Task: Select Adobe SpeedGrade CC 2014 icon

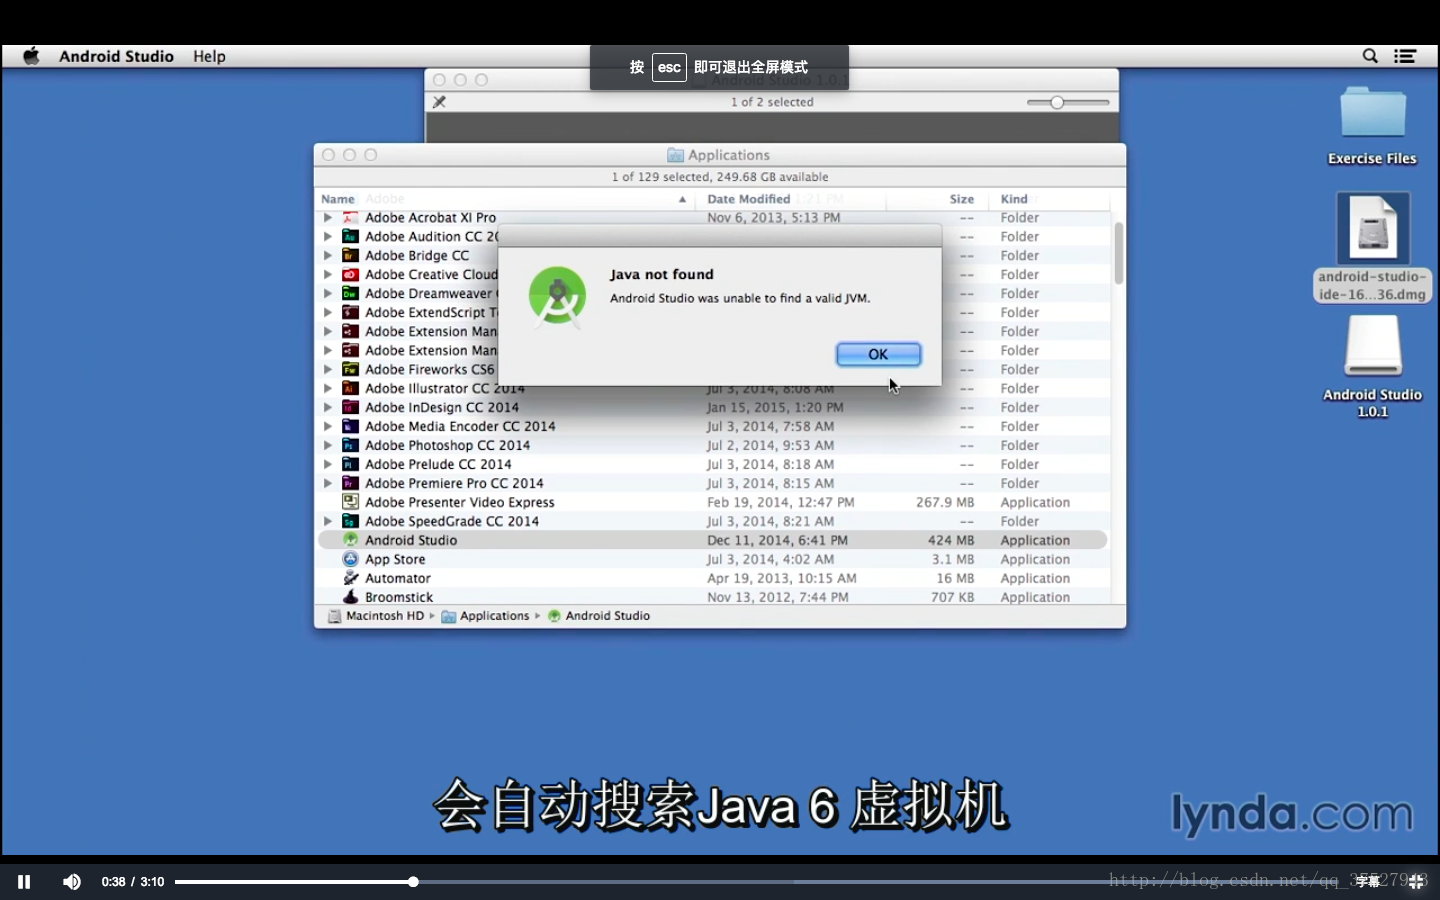Action: (350, 521)
